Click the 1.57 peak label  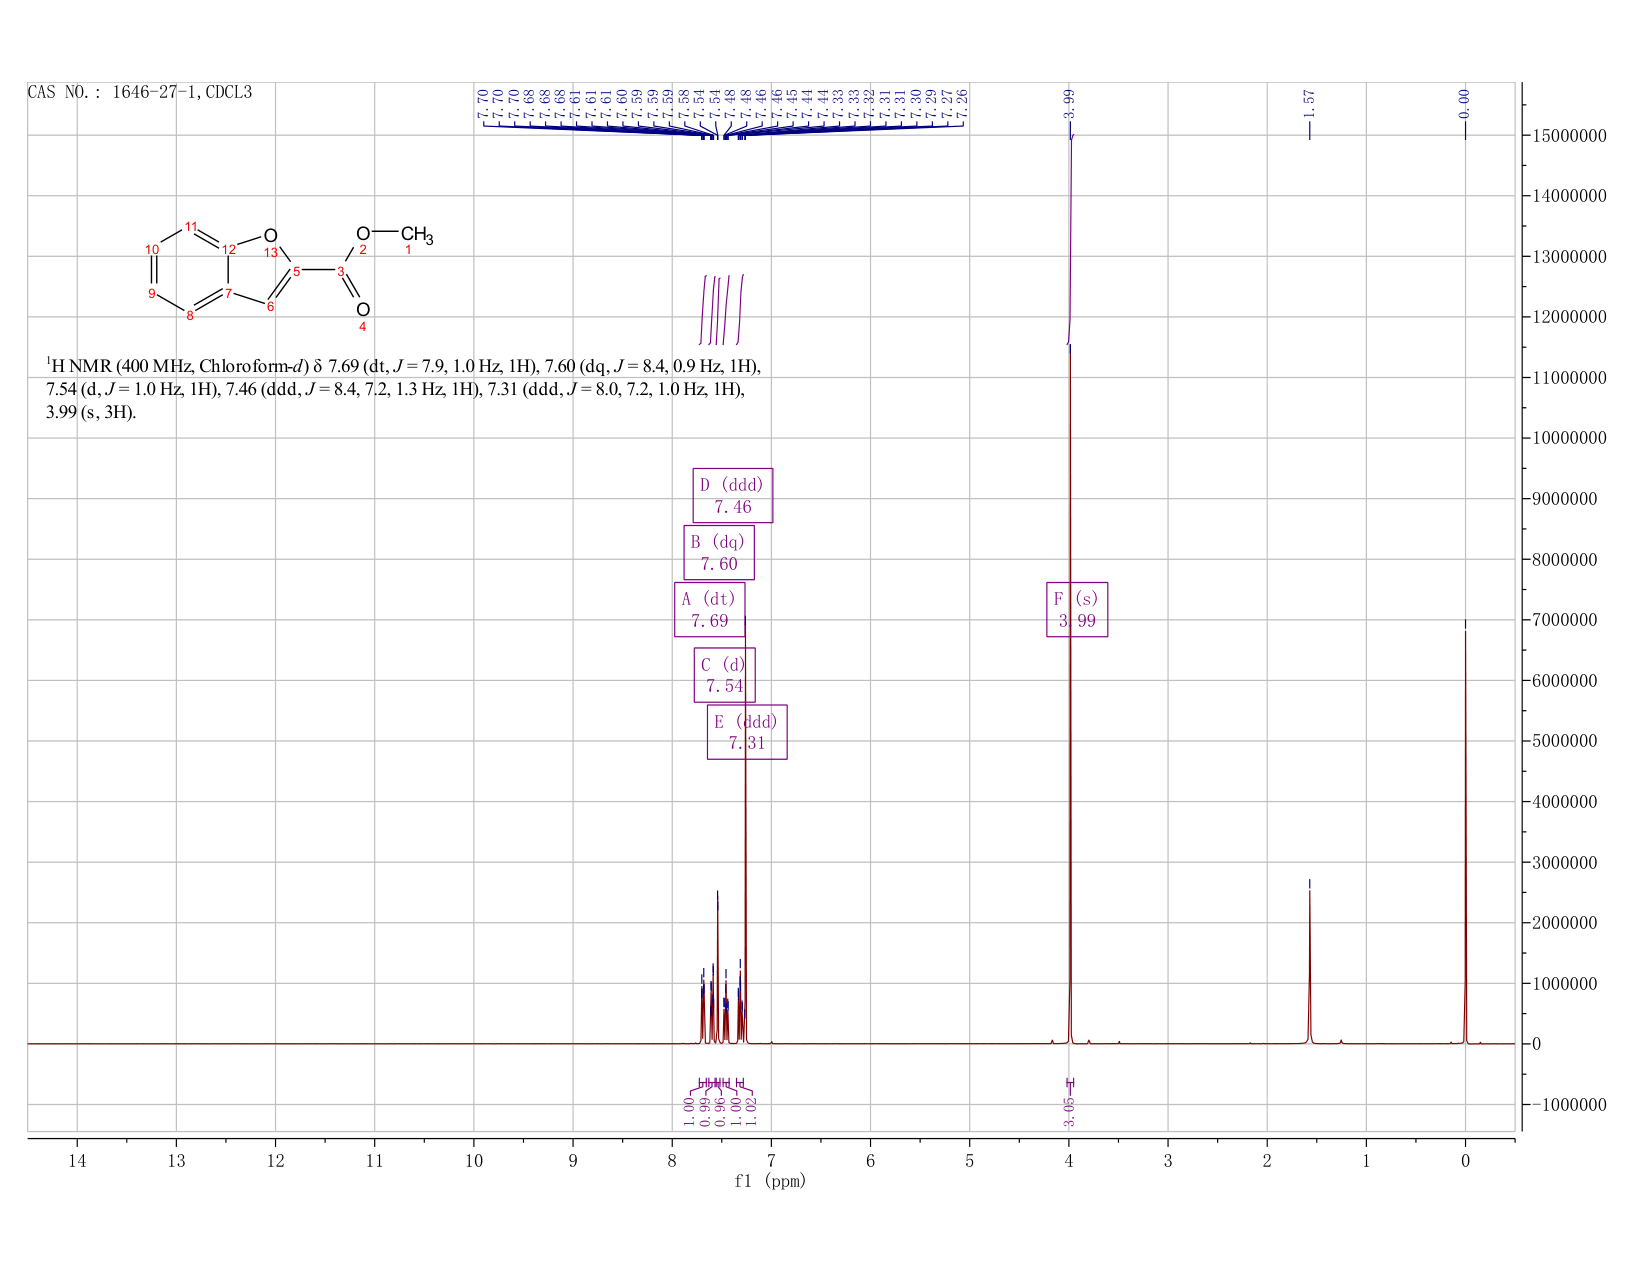(1309, 102)
